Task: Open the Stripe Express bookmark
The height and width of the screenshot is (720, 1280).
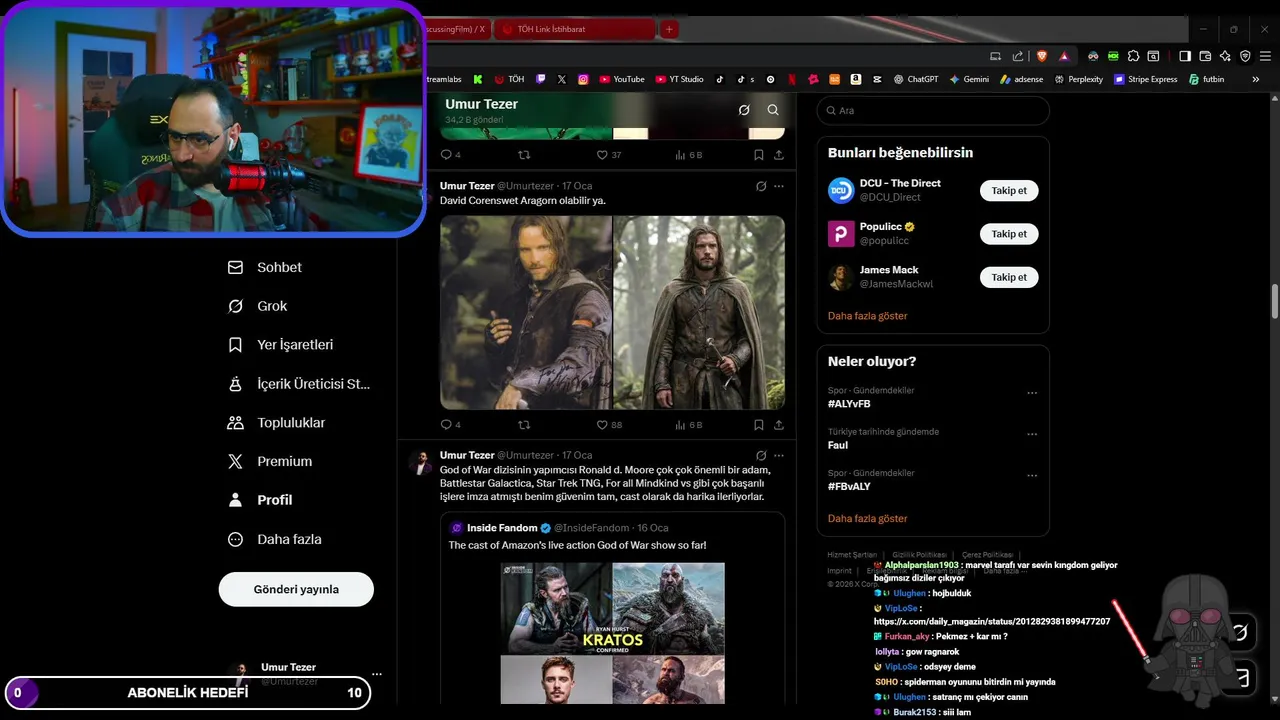Action: [1145, 79]
